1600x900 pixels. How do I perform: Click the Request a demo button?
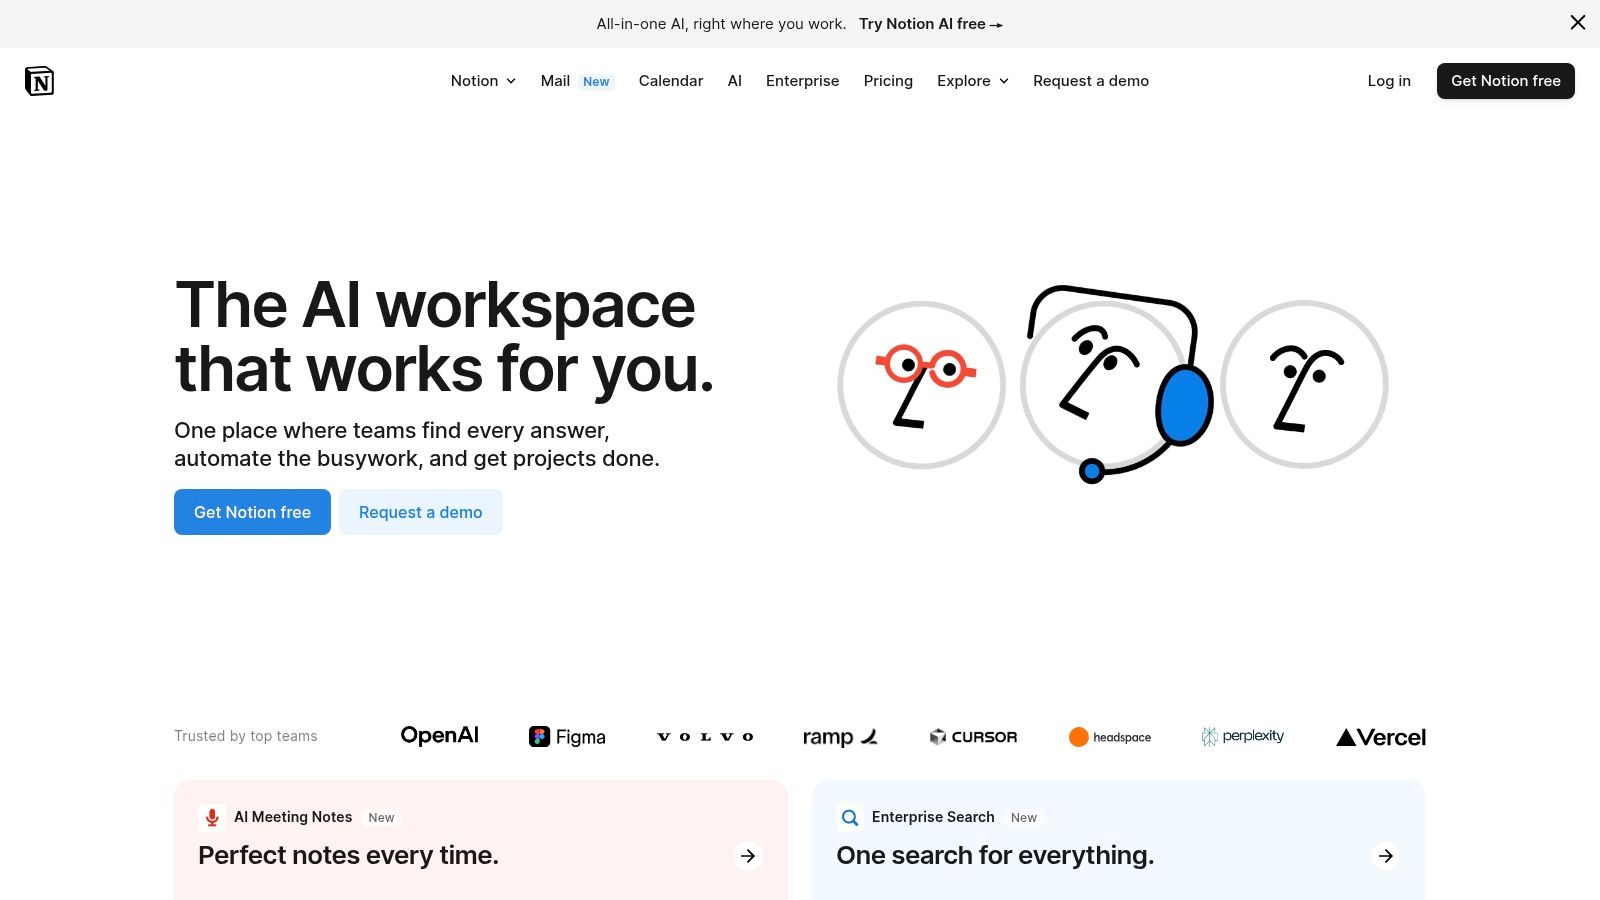(x=420, y=512)
